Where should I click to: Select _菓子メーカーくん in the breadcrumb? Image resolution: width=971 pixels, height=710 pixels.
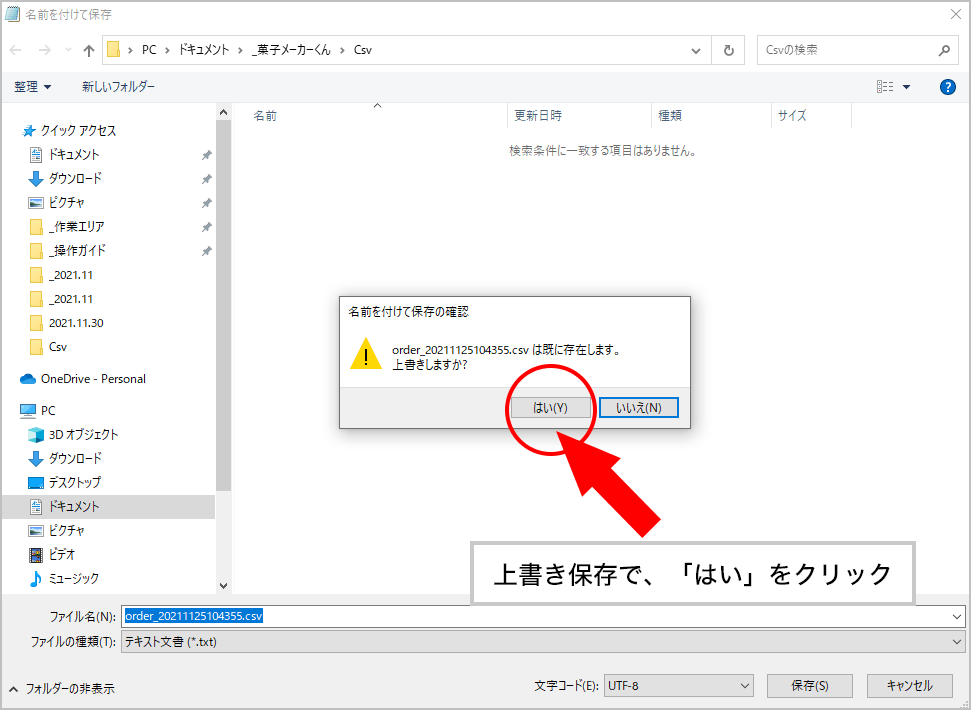291,50
